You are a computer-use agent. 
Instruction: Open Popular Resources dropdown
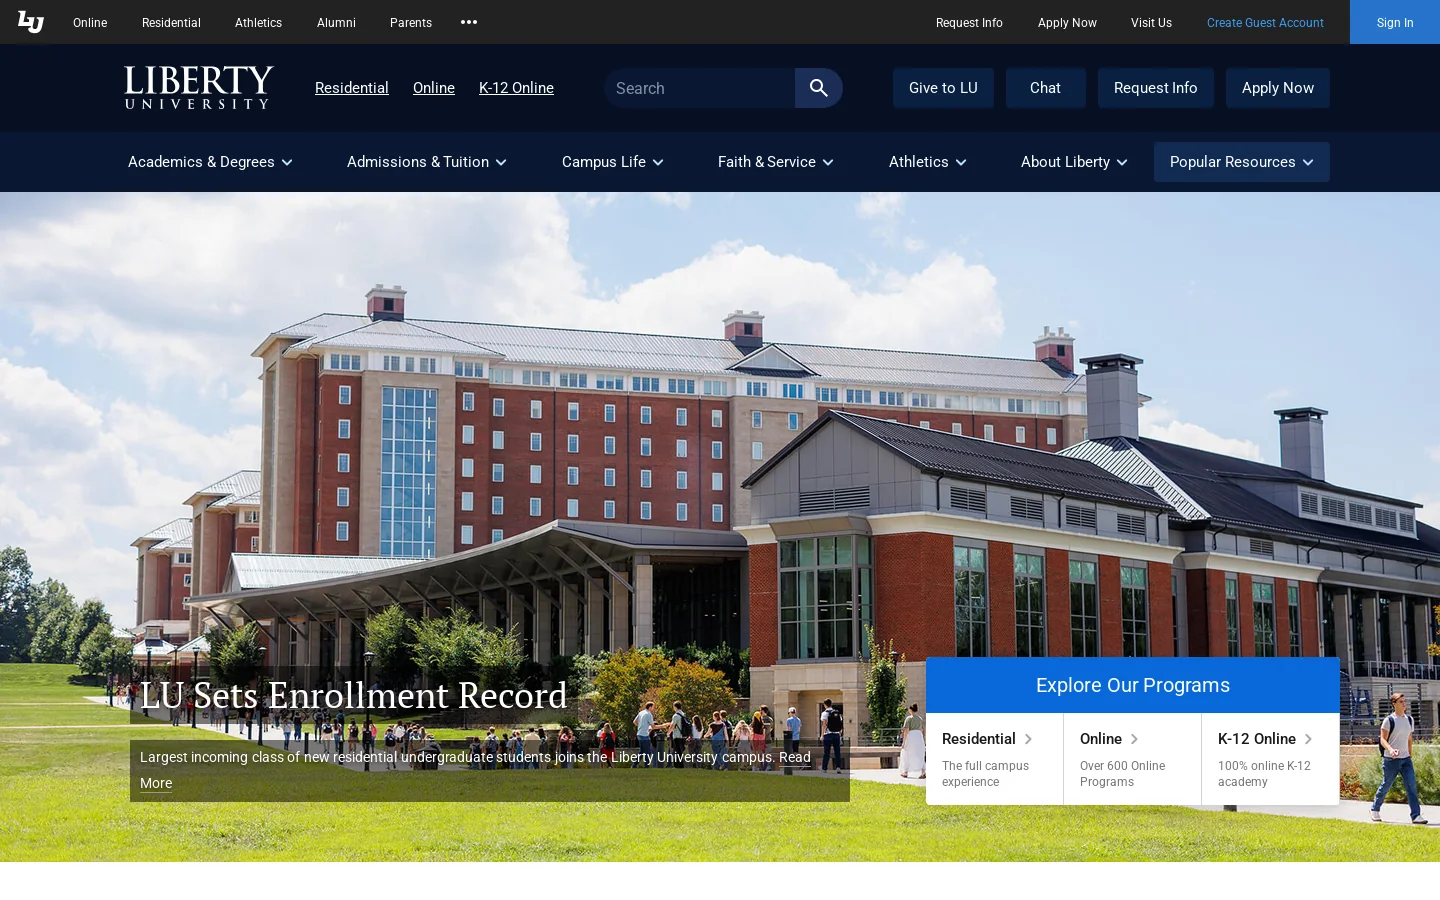(x=1242, y=162)
